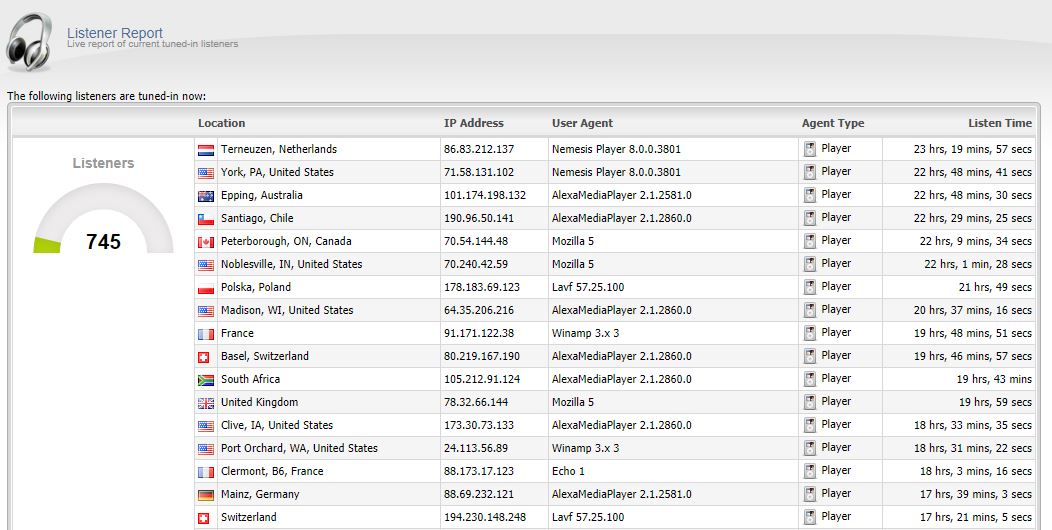Select IP address 105.212.91.124
The image size is (1052, 530).
[482, 379]
